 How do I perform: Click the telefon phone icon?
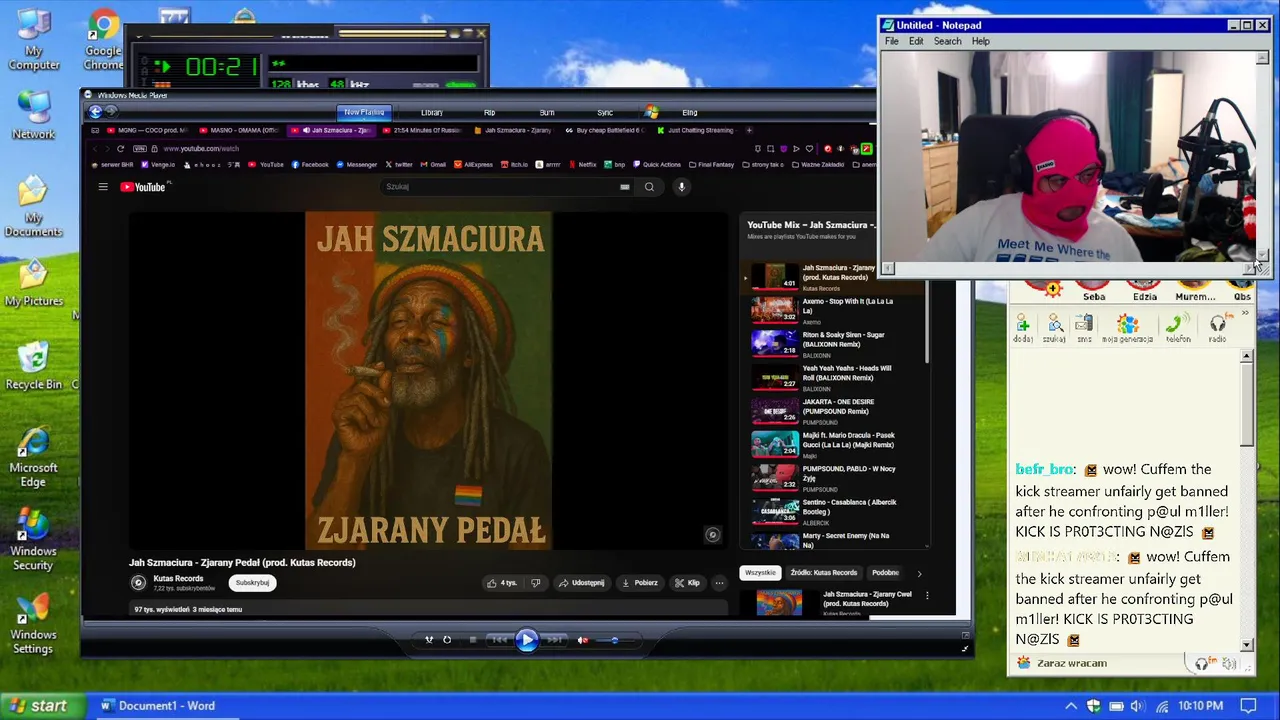(x=1178, y=328)
